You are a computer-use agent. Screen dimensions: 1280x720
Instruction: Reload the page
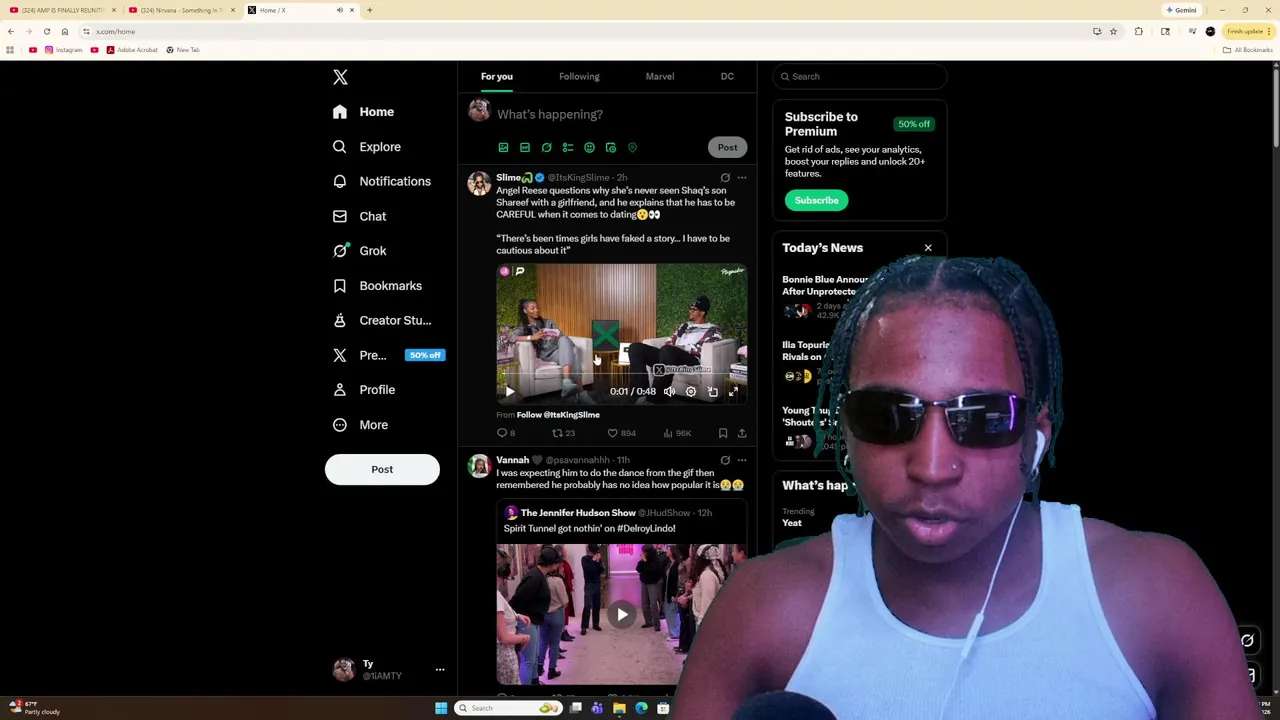(46, 32)
